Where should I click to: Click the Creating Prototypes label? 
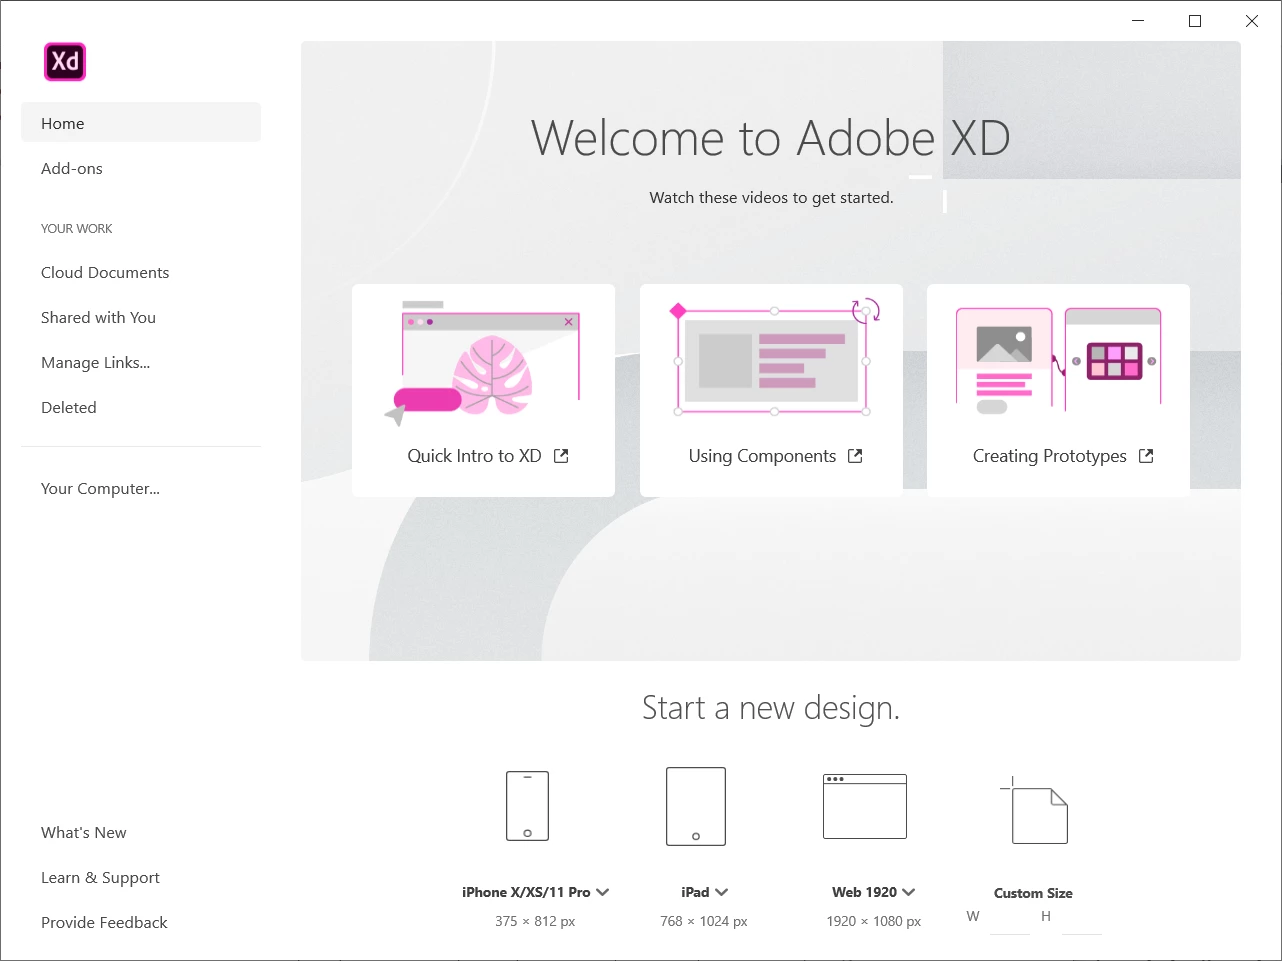tap(1049, 456)
